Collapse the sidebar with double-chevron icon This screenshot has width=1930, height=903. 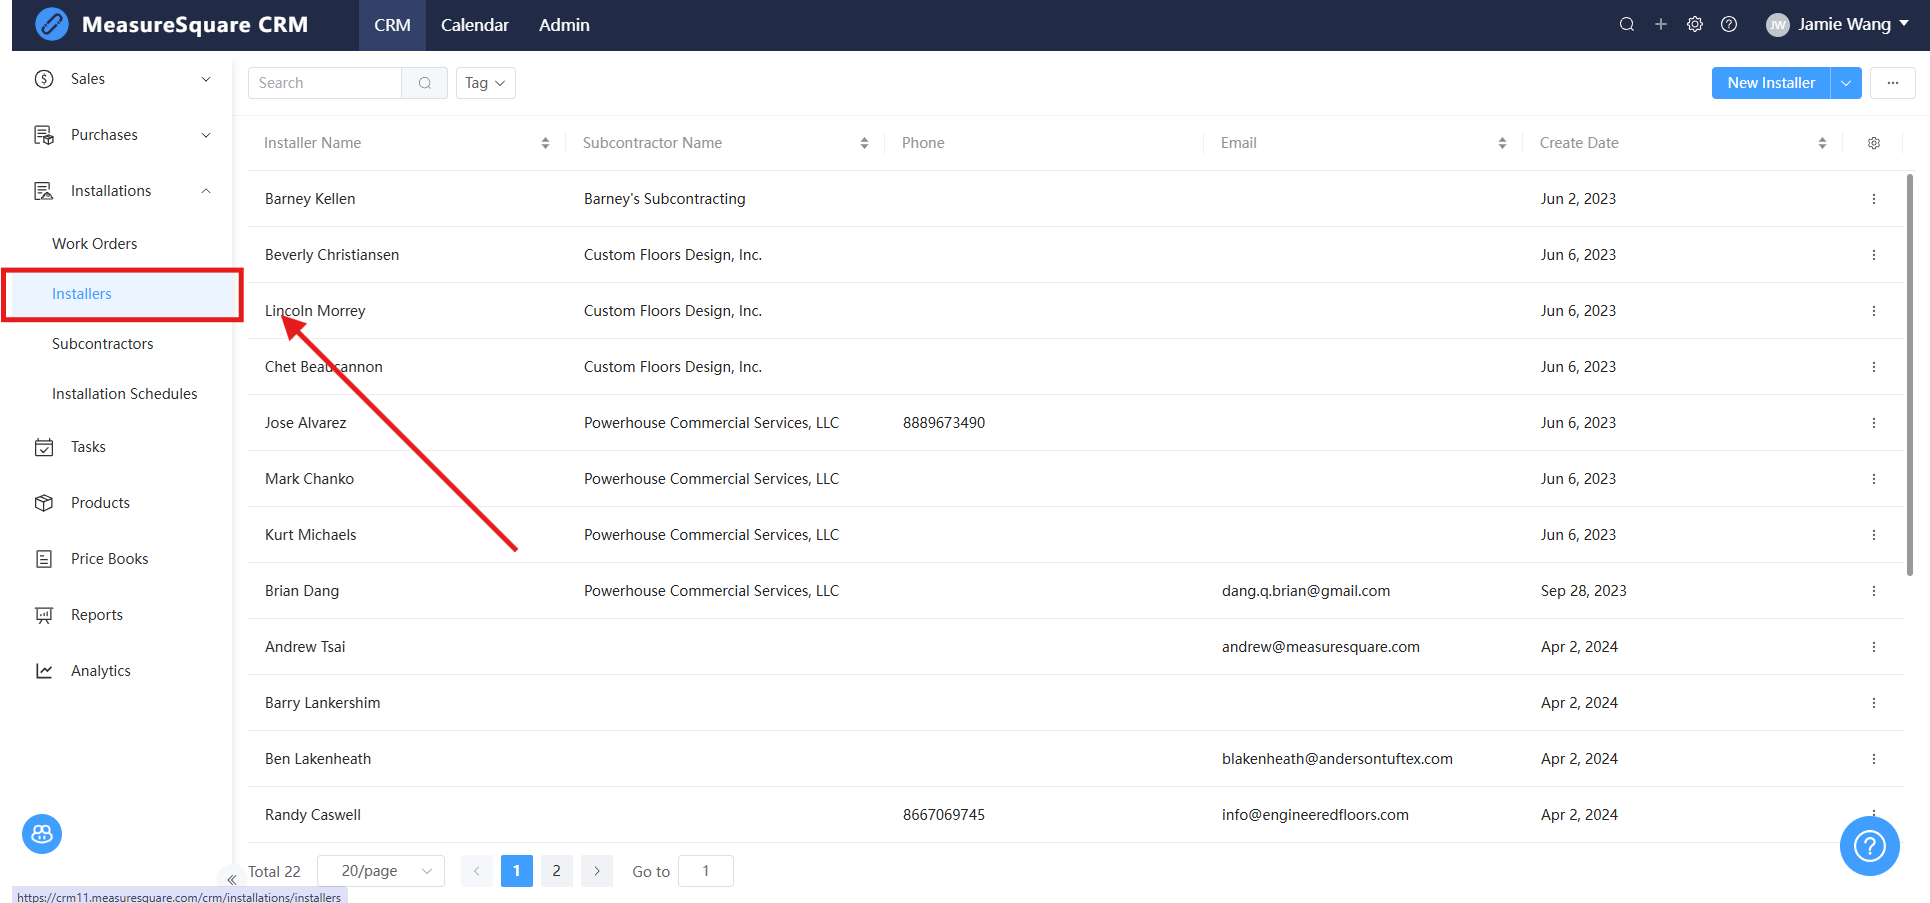click(231, 880)
